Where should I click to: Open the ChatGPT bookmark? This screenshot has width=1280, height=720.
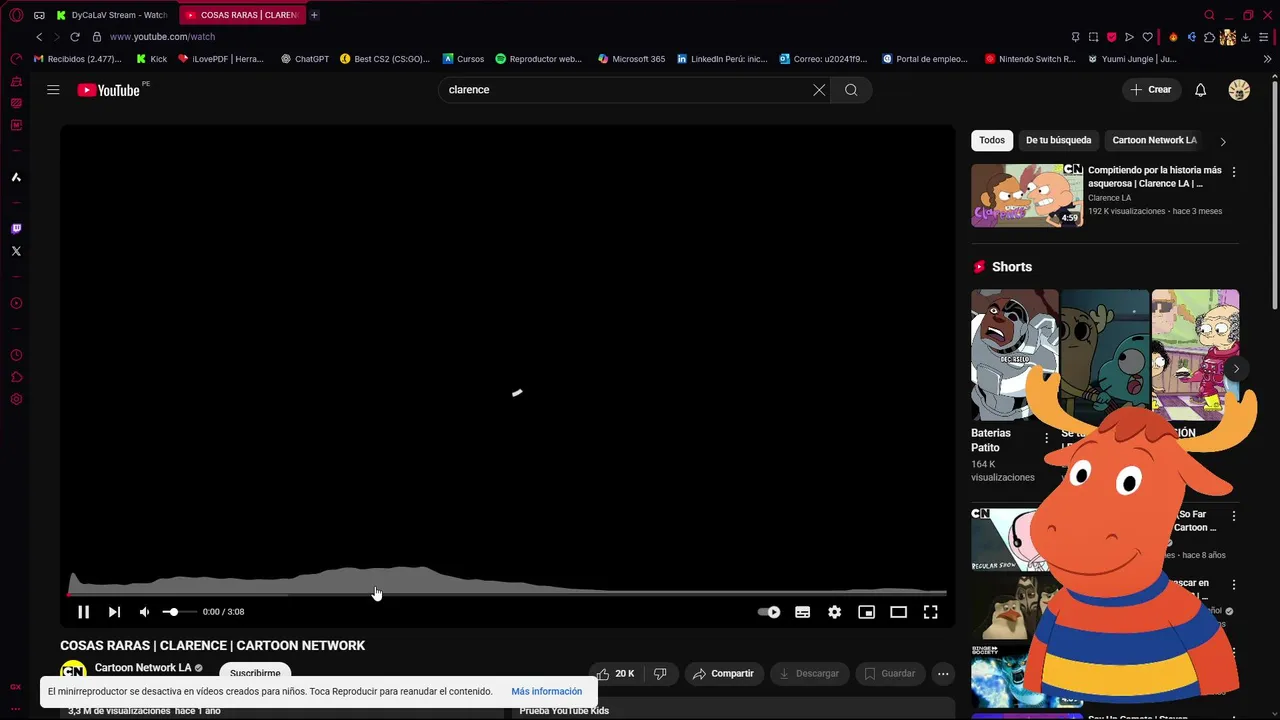[305, 59]
